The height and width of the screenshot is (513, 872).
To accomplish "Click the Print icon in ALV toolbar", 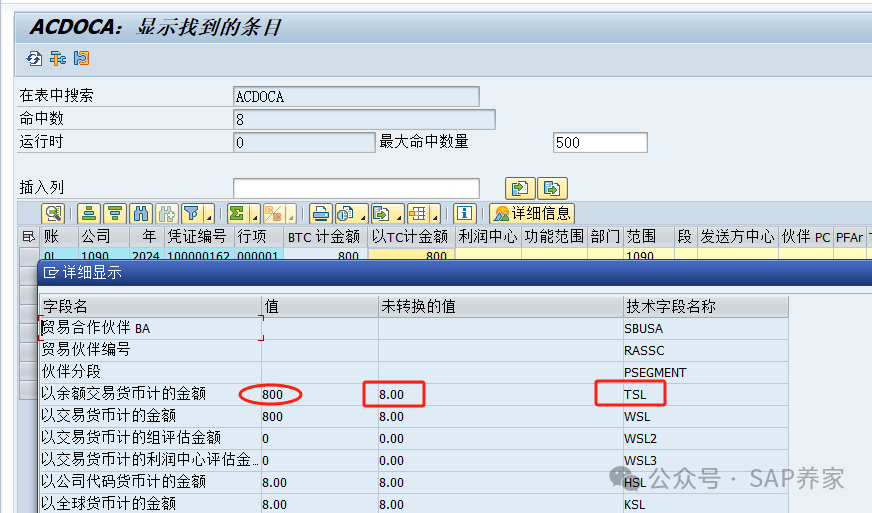I will click(x=321, y=214).
